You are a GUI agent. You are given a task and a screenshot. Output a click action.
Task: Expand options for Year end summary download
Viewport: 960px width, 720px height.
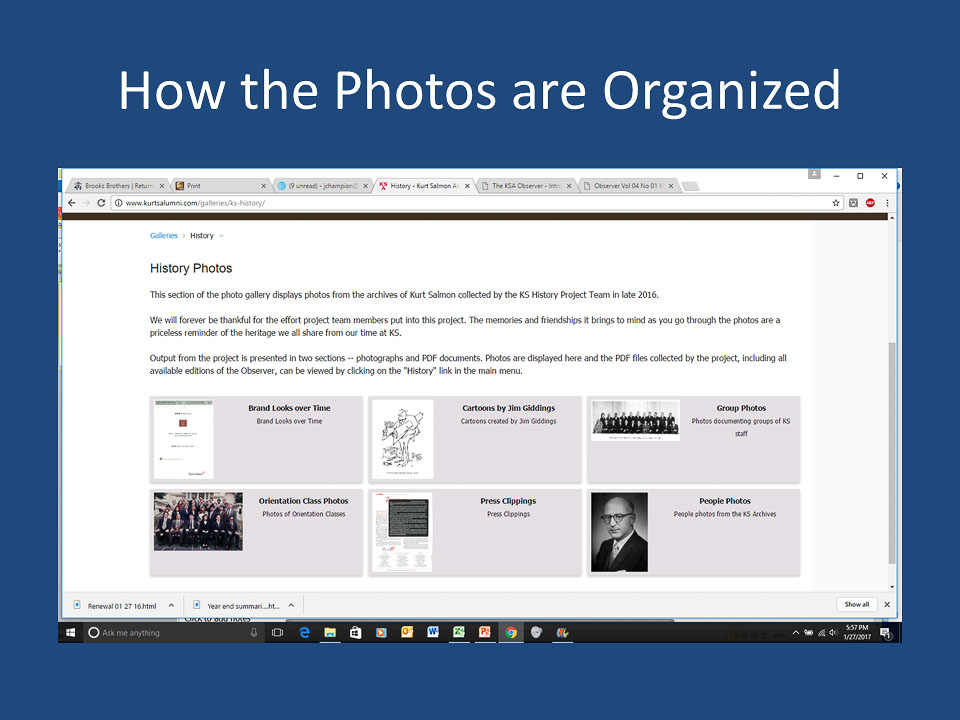(291, 605)
